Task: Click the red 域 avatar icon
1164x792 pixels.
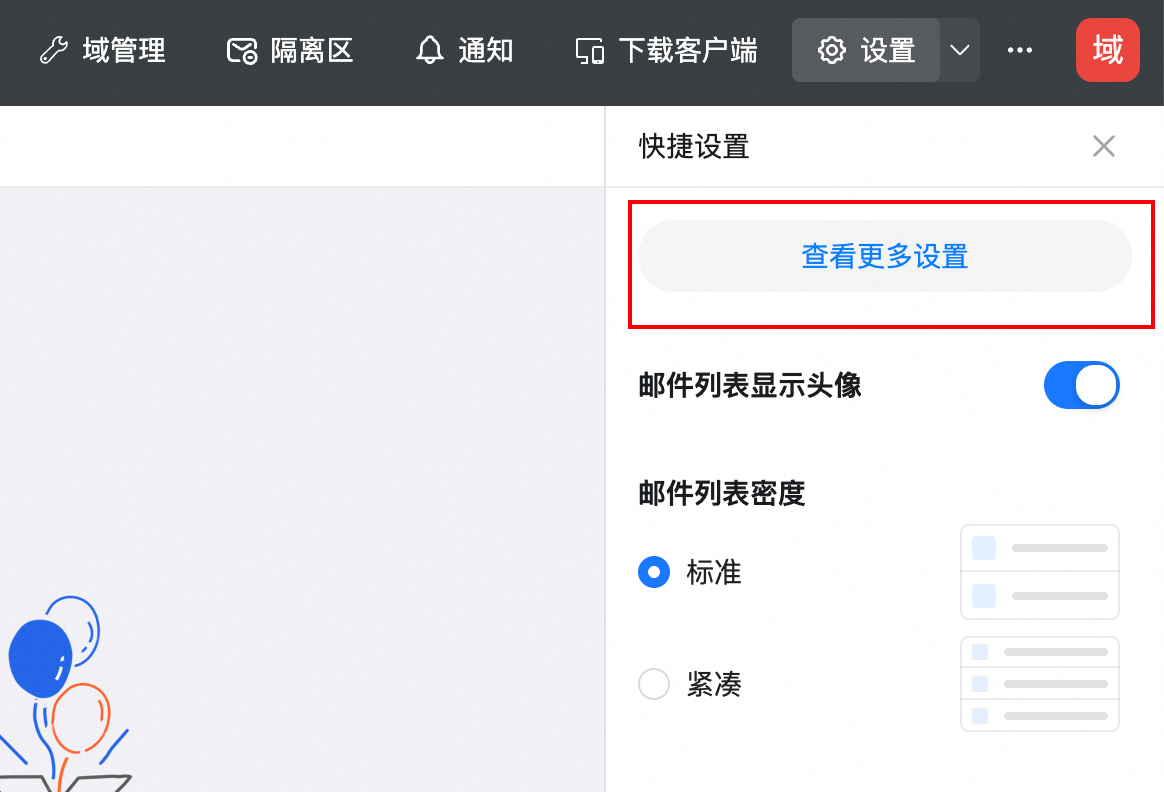Action: [x=1107, y=50]
